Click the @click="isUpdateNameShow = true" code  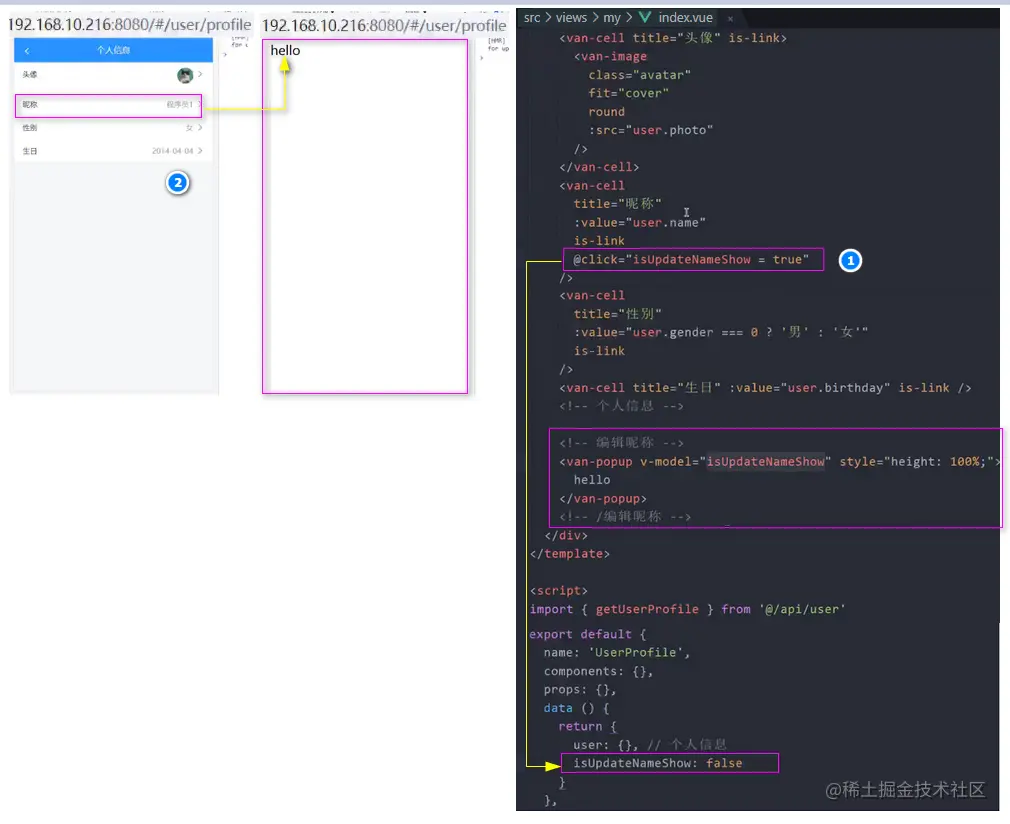[x=691, y=259]
